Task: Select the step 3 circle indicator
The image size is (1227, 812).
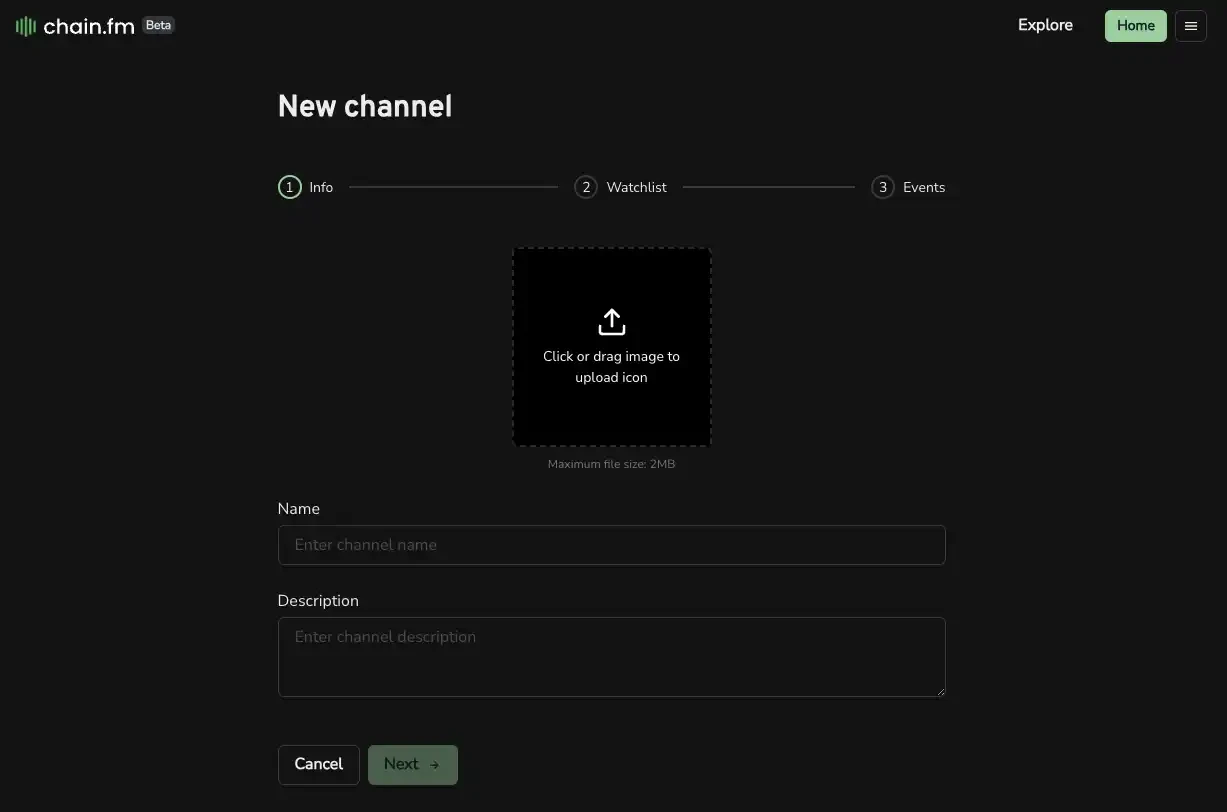Action: [x=882, y=187]
